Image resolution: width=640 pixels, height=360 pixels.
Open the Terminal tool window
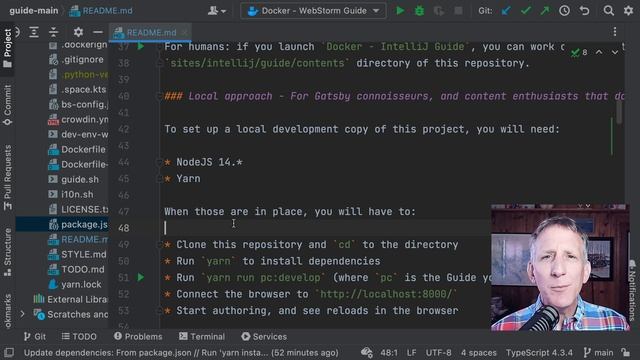tap(202, 337)
